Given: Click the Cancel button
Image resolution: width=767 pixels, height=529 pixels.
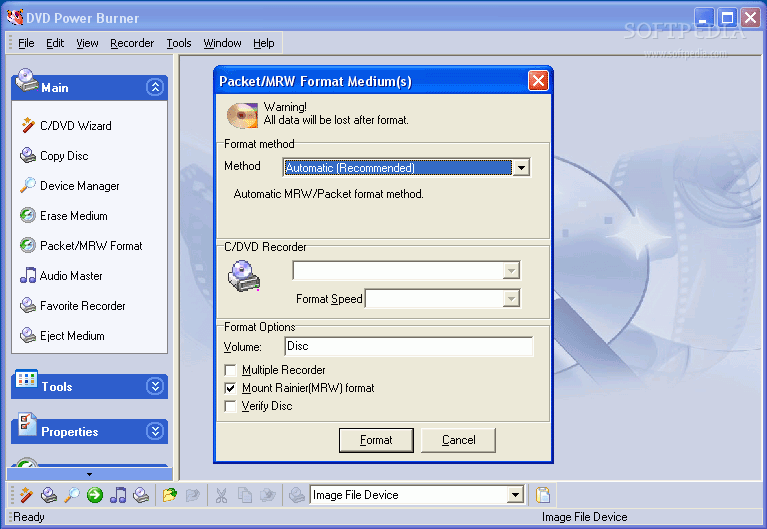Looking at the screenshot, I should (x=458, y=440).
